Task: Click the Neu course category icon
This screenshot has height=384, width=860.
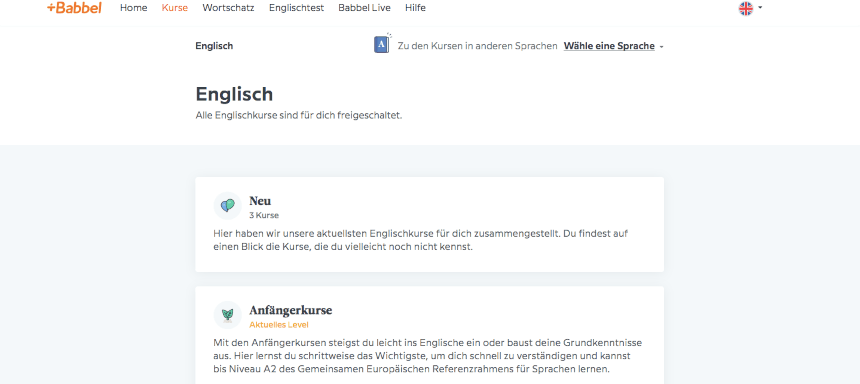Action: [x=228, y=206]
